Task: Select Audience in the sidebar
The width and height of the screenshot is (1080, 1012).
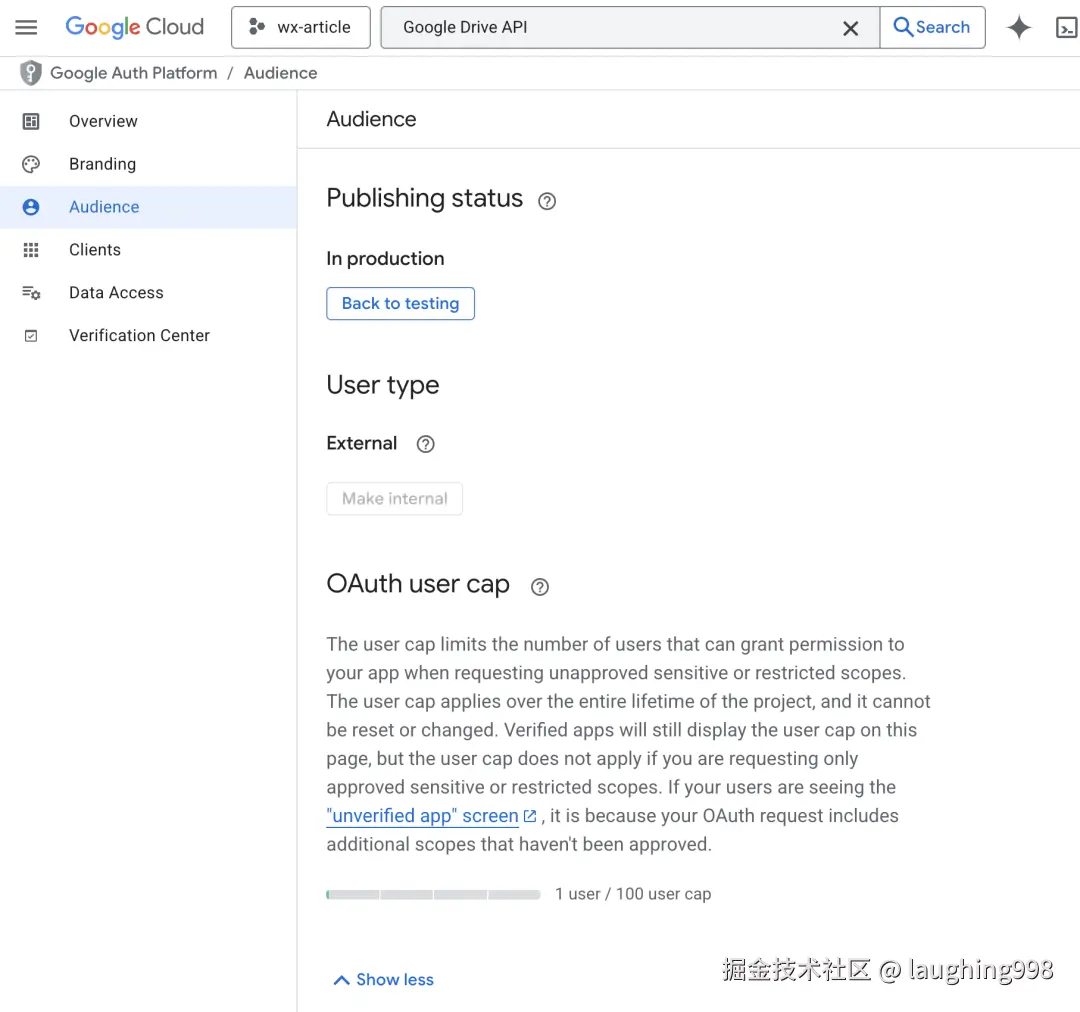Action: pyautogui.click(x=104, y=207)
